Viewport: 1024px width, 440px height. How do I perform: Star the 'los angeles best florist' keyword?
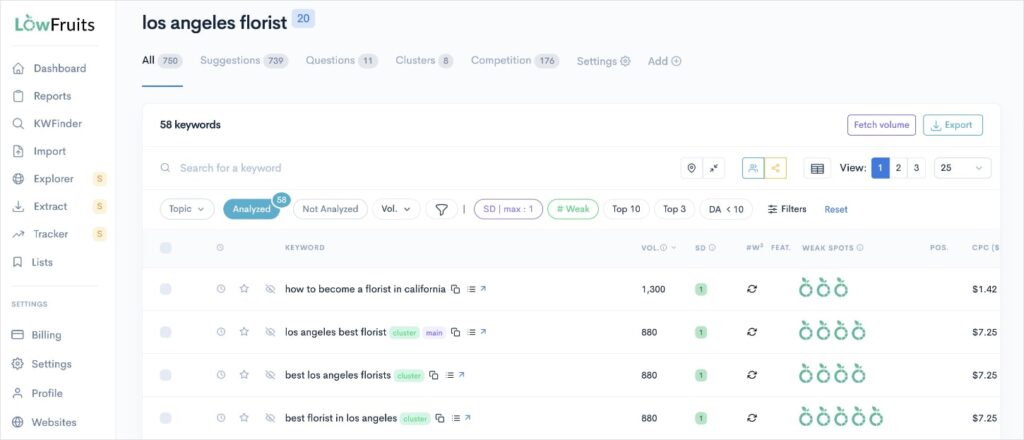[x=244, y=332]
